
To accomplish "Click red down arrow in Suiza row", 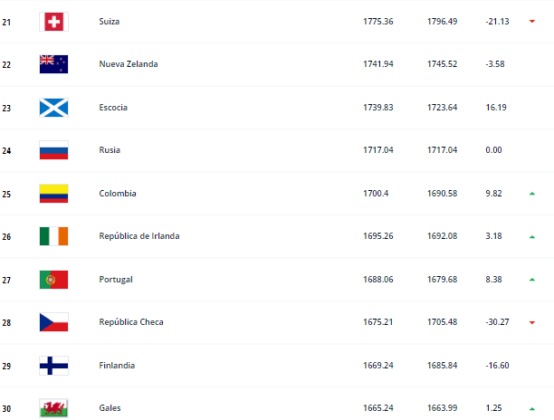I will coord(532,22).
